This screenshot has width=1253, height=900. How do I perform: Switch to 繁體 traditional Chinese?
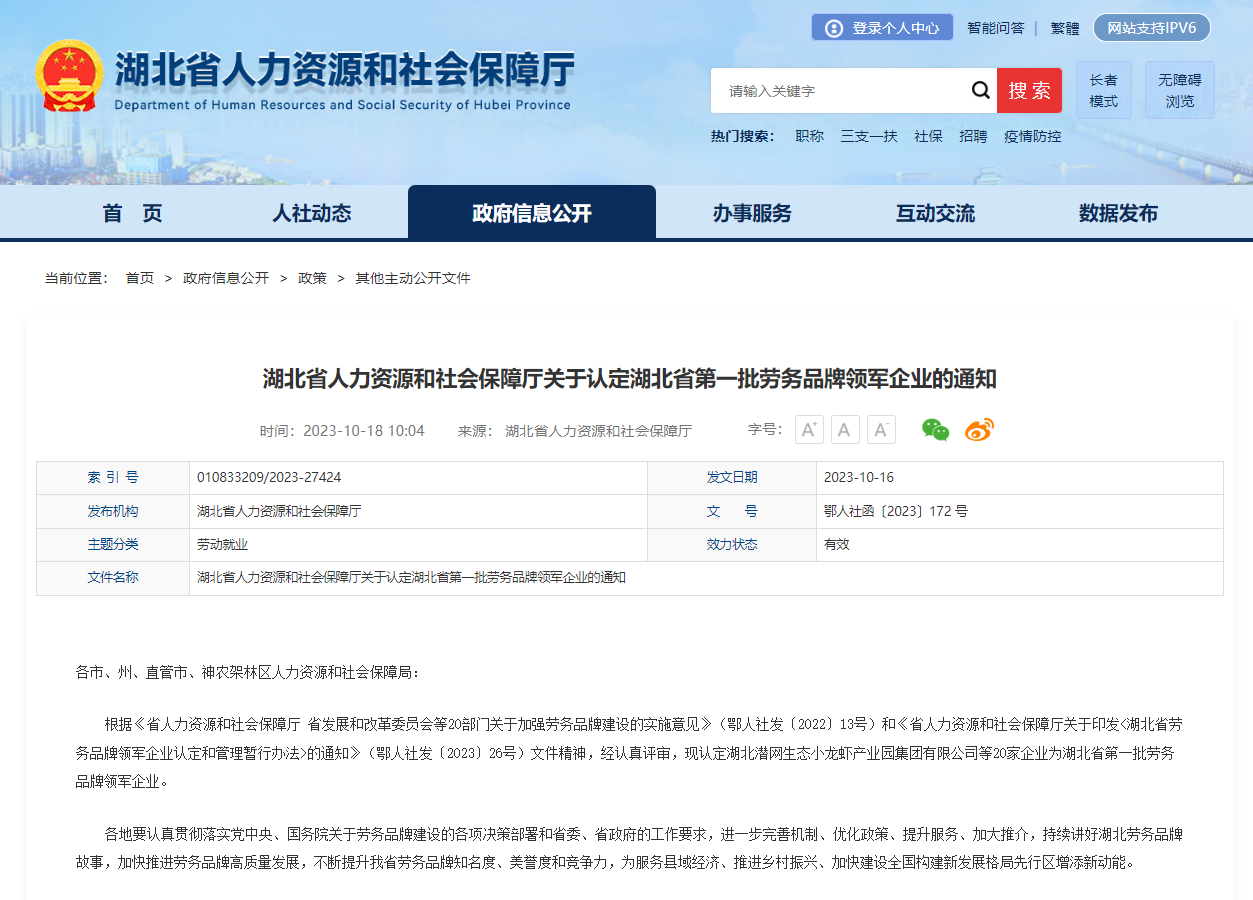point(1064,28)
